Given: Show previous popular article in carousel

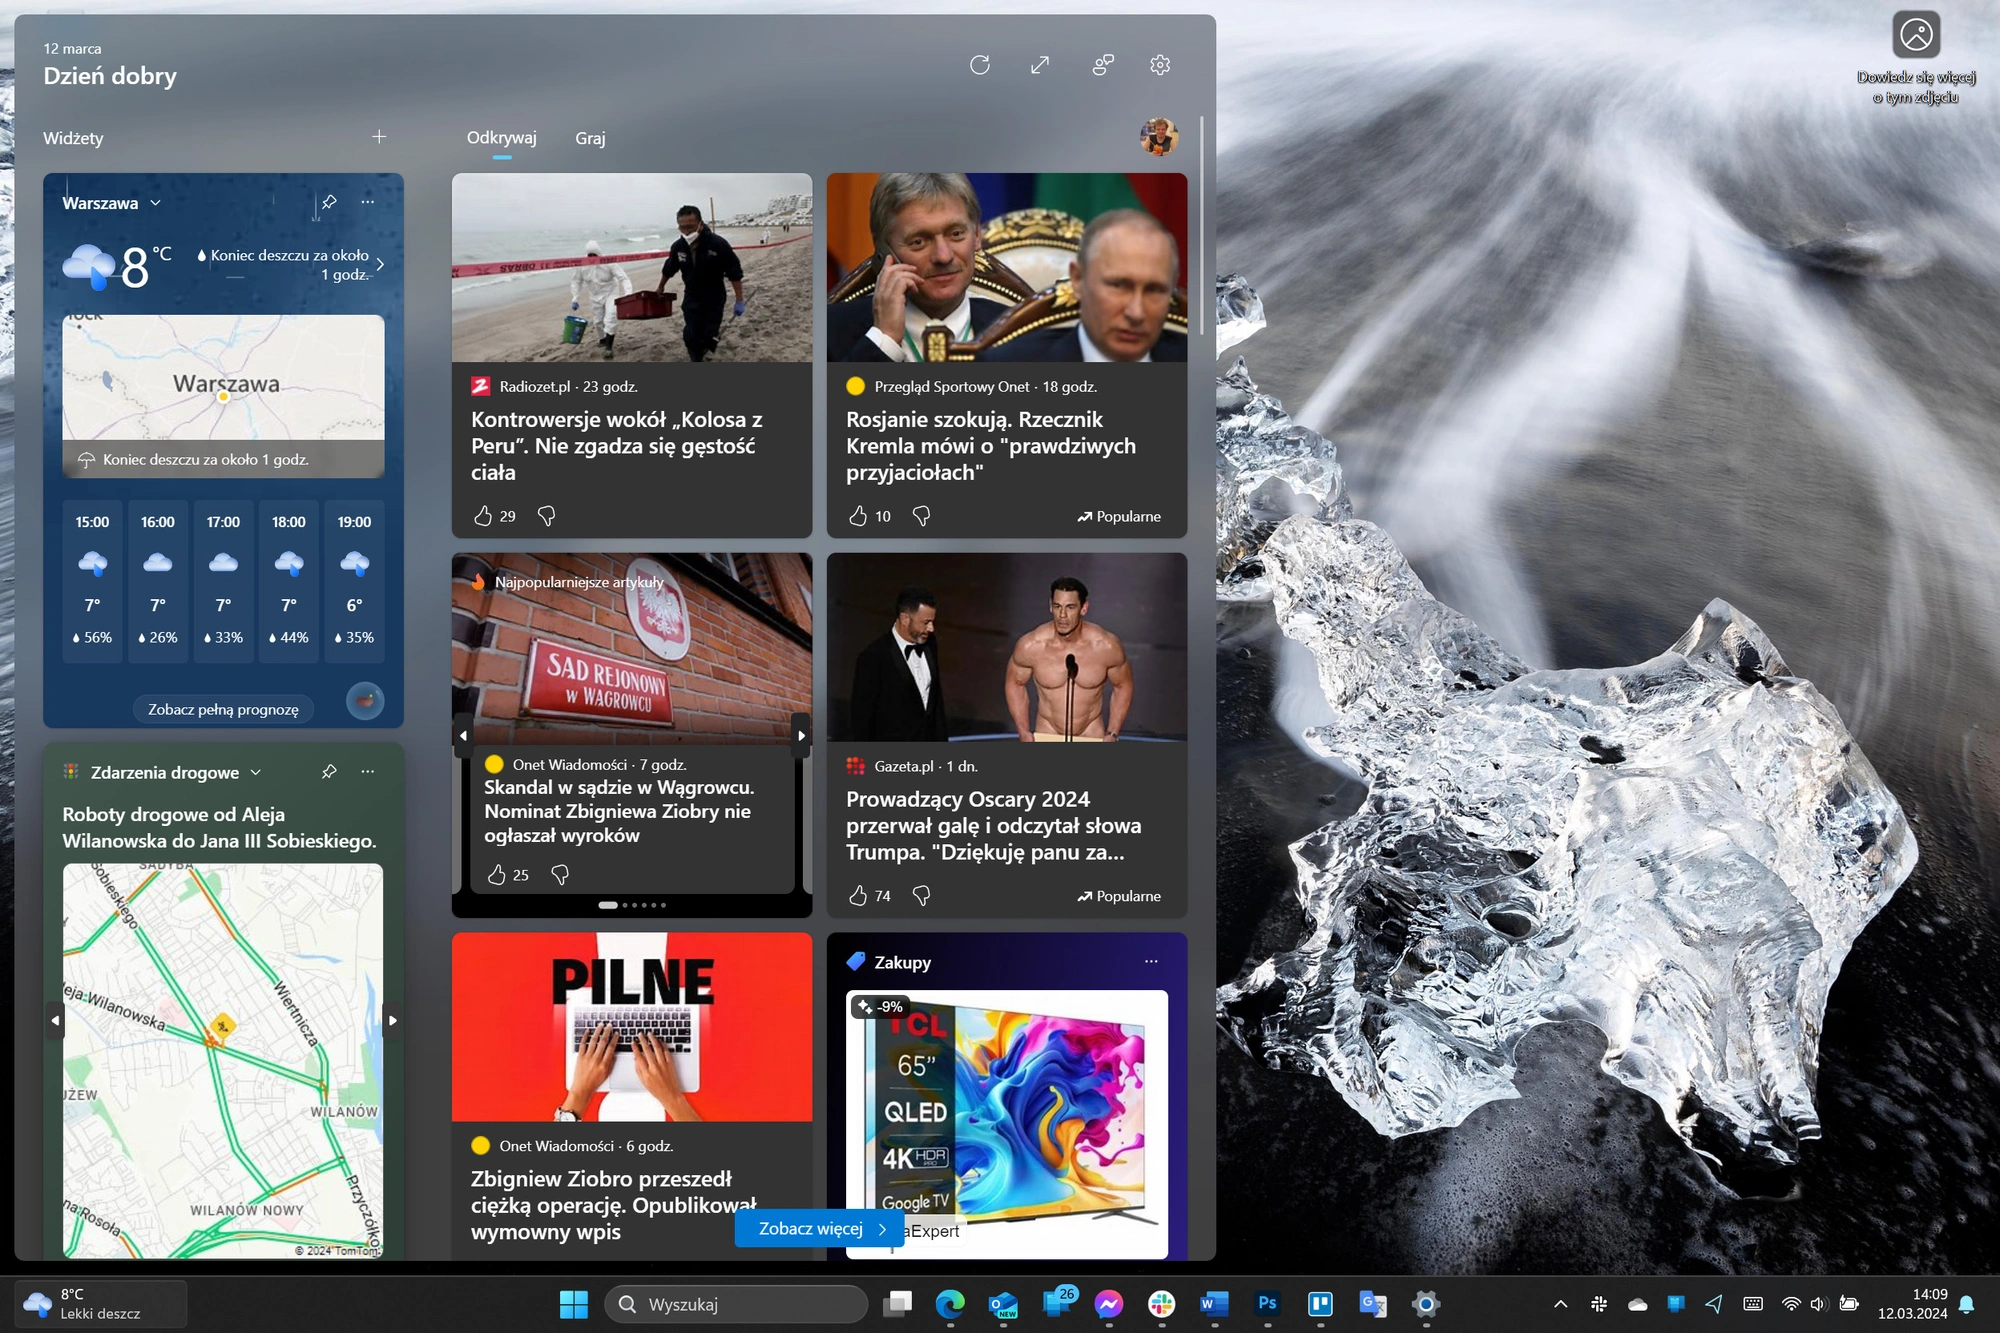Looking at the screenshot, I should click(x=463, y=736).
